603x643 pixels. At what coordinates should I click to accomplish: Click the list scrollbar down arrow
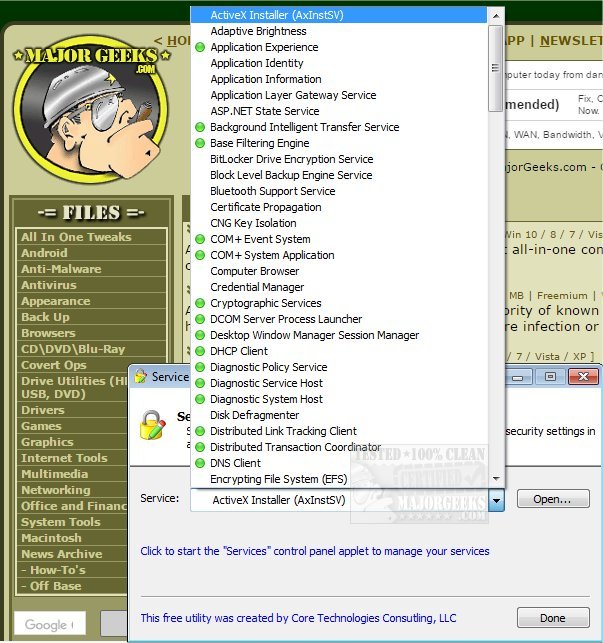(496, 479)
